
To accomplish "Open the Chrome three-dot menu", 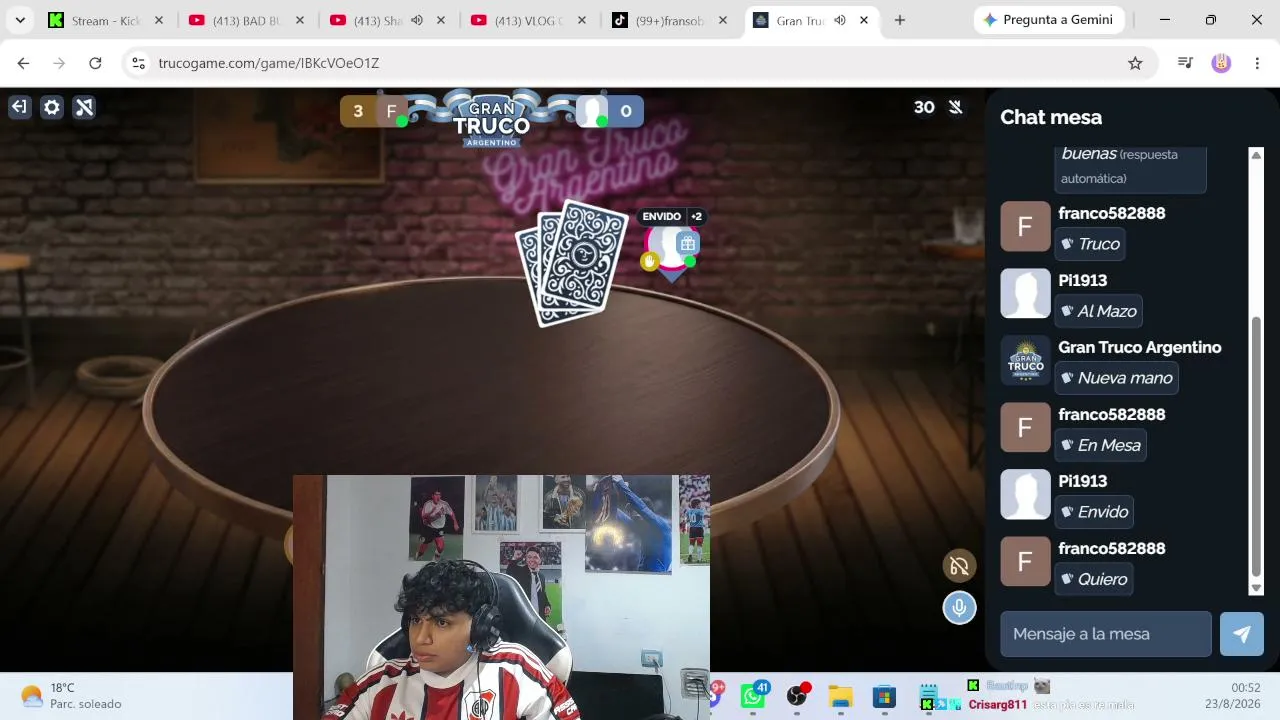I will click(x=1257, y=63).
